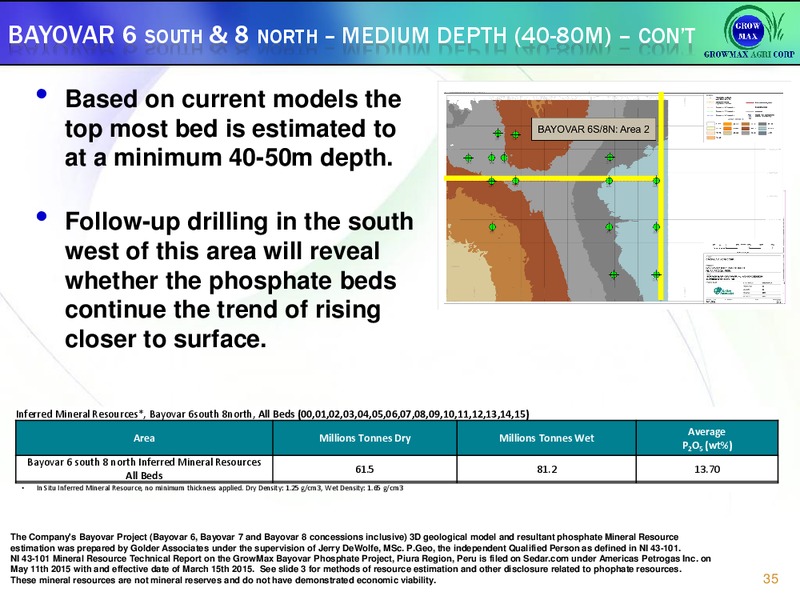
Task: Click the 'Area' column header
Action: pos(144,438)
